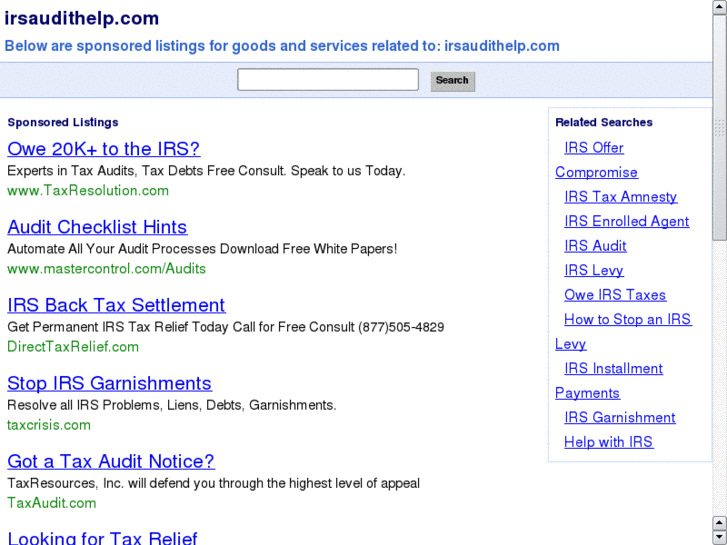
Task: Select the IRS Enrolled Agent related search
Action: (x=626, y=221)
